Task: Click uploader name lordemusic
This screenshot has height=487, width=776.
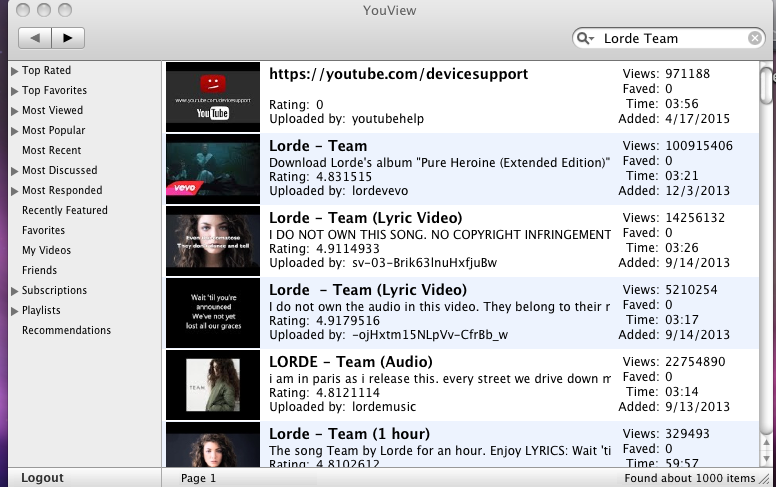Action: pyautogui.click(x=384, y=407)
